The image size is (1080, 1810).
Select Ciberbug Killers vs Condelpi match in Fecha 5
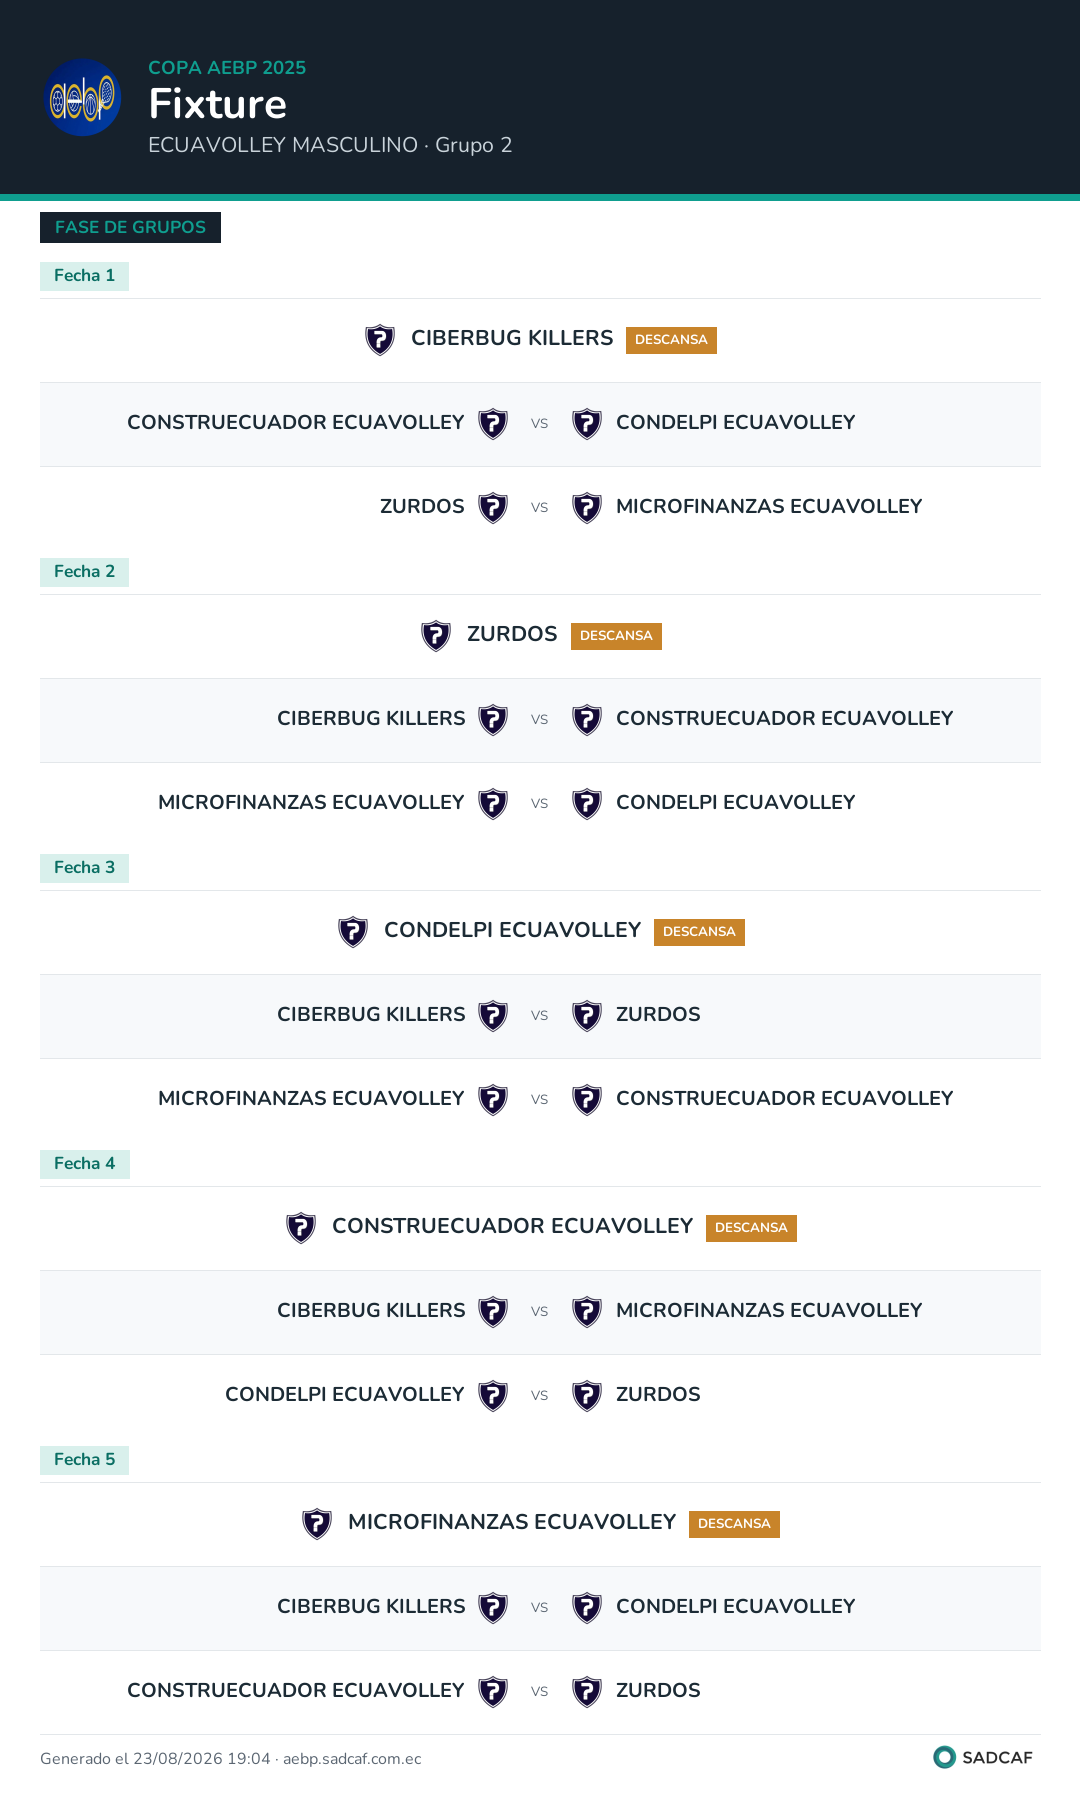[540, 1608]
